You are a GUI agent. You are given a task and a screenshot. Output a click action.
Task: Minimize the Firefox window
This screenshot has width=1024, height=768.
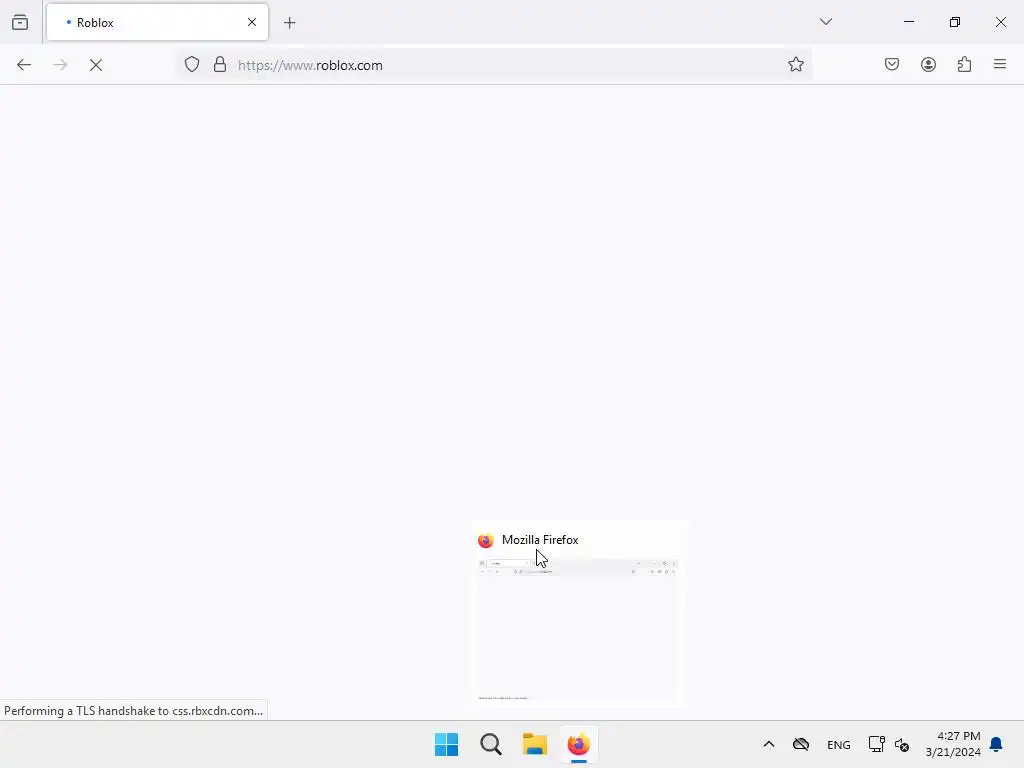click(x=909, y=22)
